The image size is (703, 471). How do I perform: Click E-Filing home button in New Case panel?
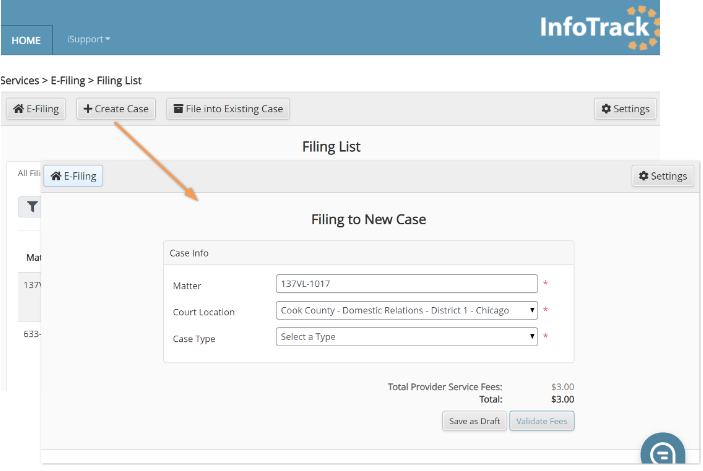click(73, 176)
